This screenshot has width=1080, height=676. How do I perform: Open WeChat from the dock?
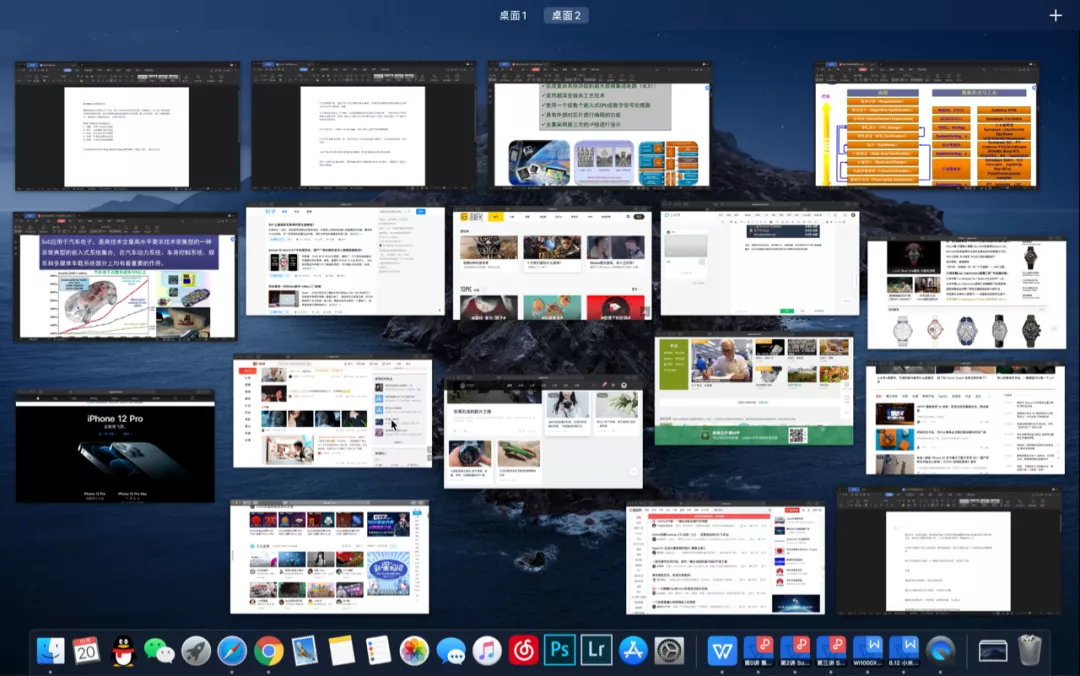coord(159,650)
